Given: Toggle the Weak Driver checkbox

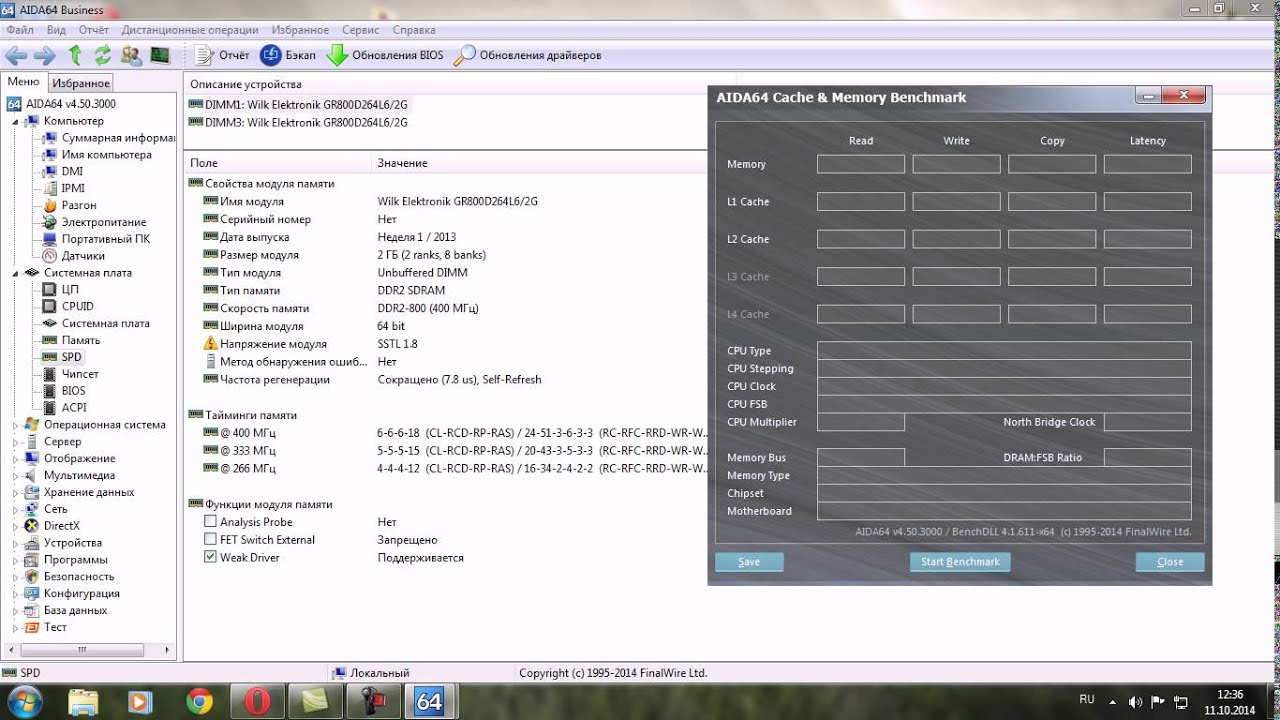Looking at the screenshot, I should click(x=210, y=557).
